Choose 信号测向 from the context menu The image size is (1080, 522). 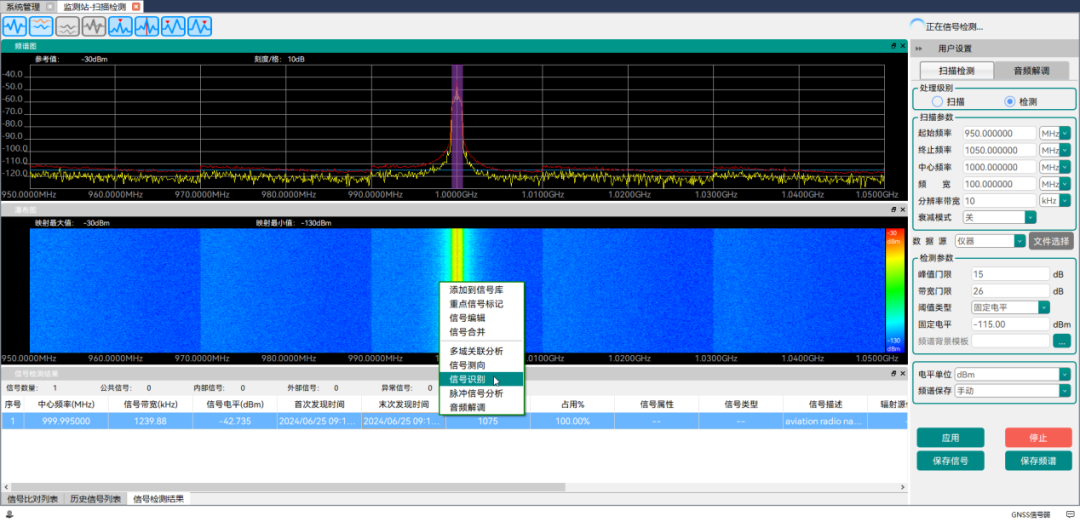point(482,365)
